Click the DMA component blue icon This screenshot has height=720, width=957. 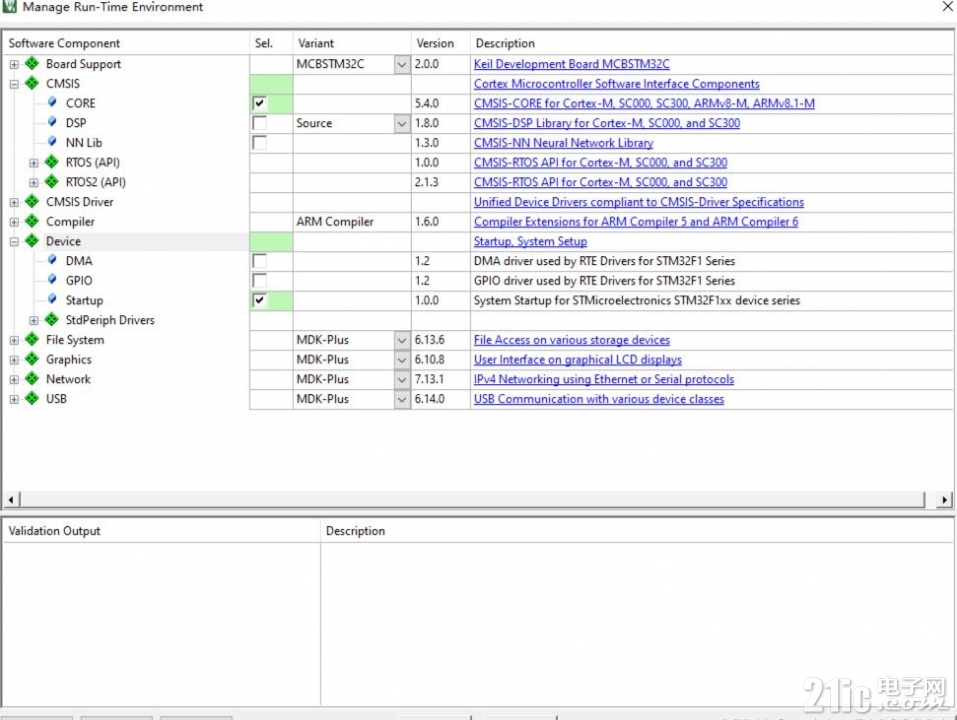[52, 261]
